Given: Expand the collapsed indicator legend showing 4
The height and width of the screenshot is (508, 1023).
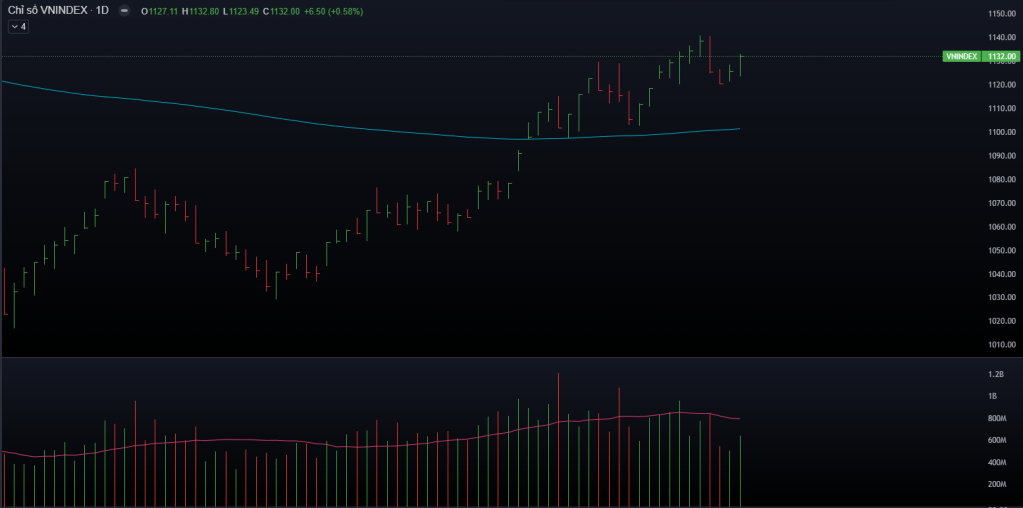Looking at the screenshot, I should pos(18,27).
